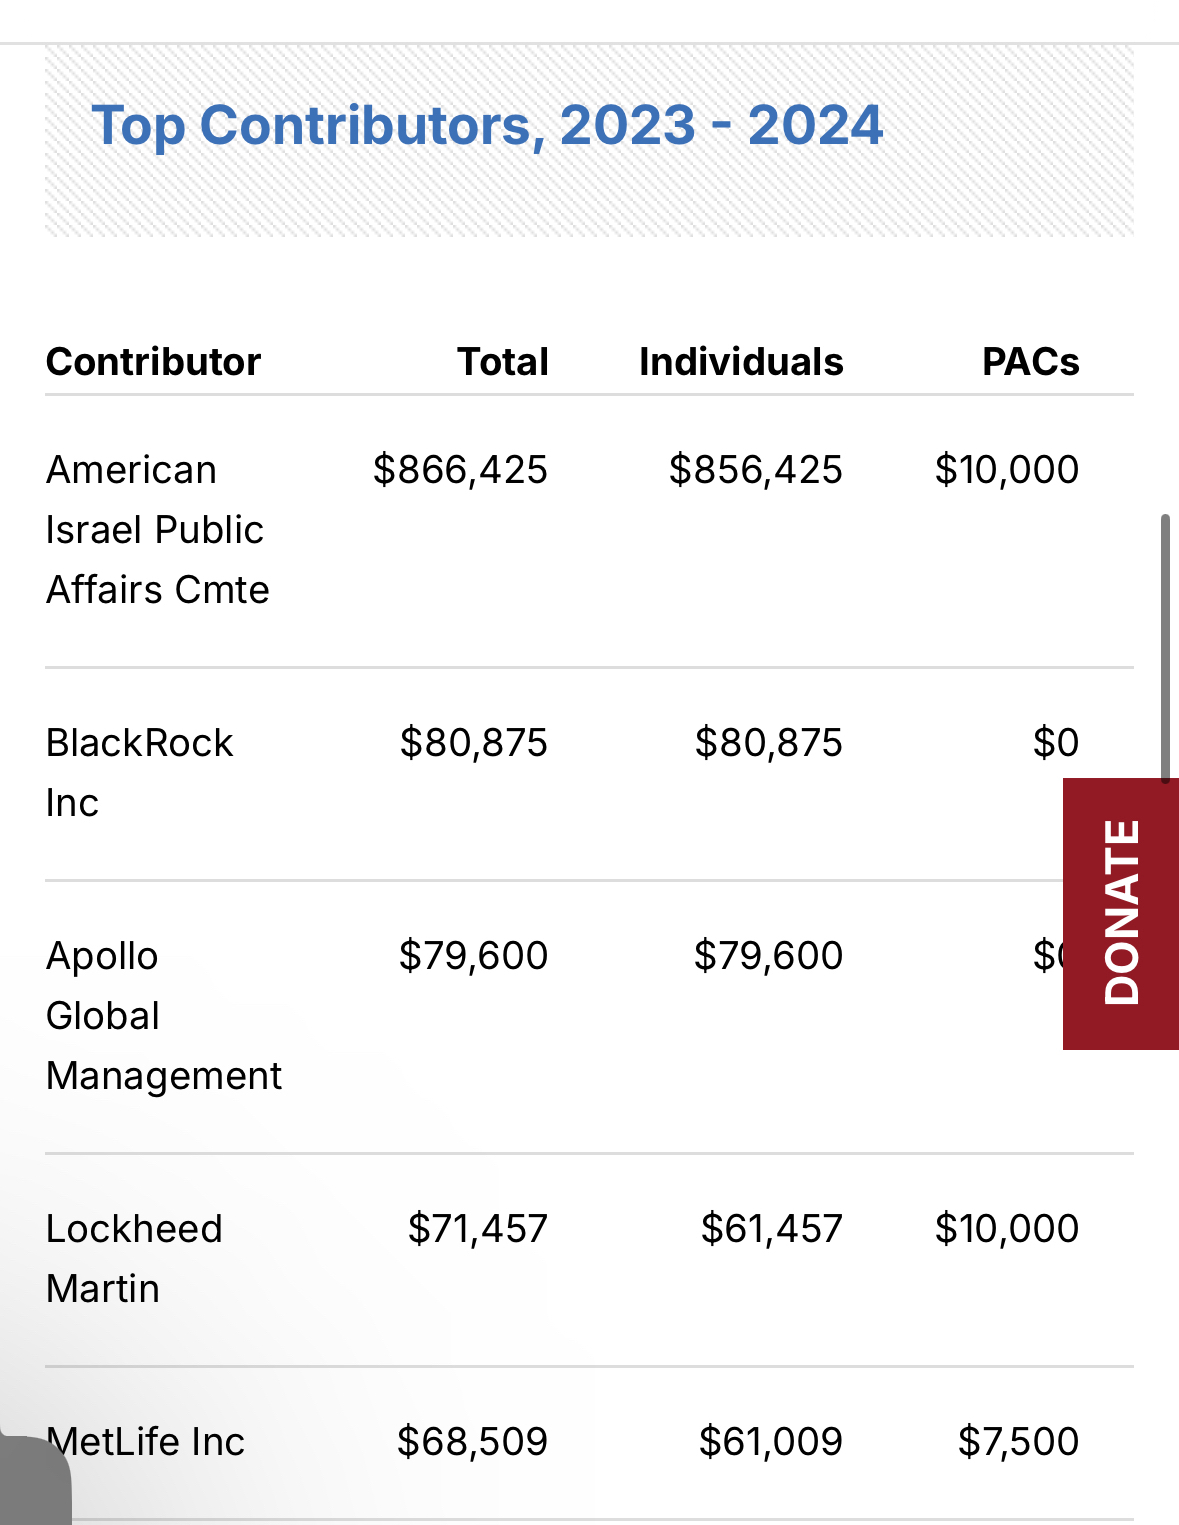Sort by the PACs column header
Image resolution: width=1179 pixels, height=1525 pixels.
[1030, 362]
